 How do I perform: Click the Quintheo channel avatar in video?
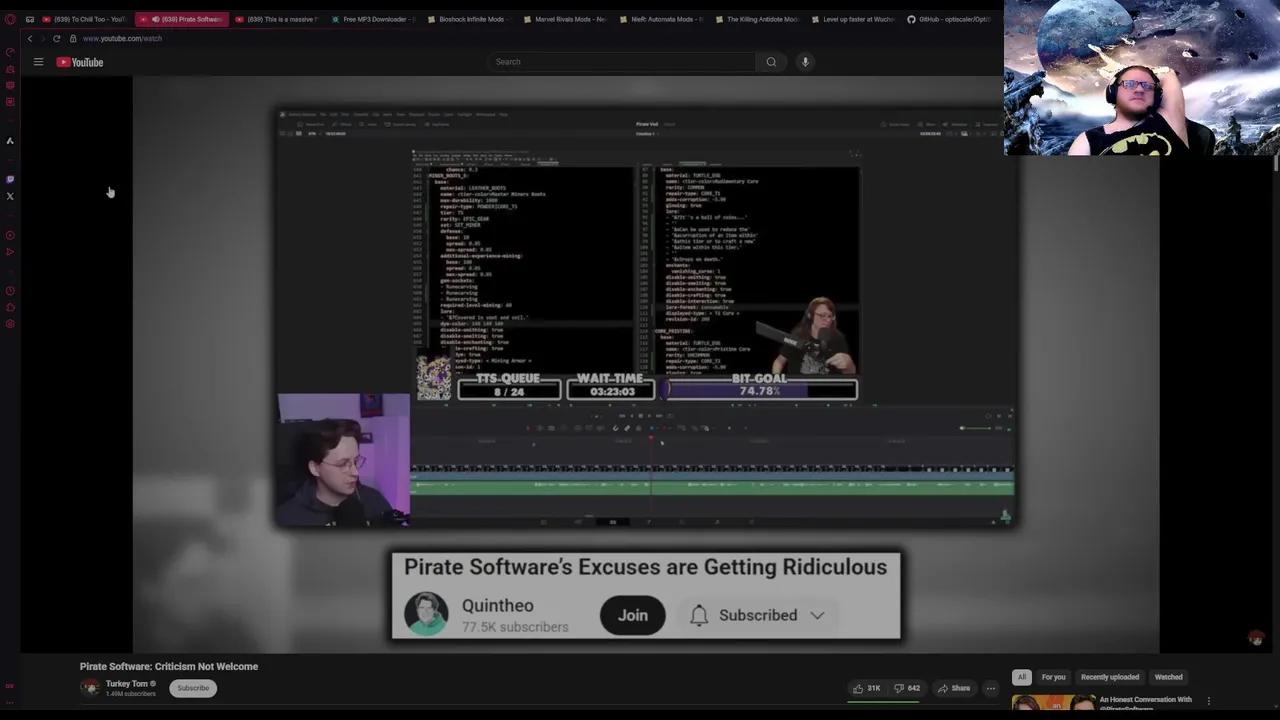[426, 614]
